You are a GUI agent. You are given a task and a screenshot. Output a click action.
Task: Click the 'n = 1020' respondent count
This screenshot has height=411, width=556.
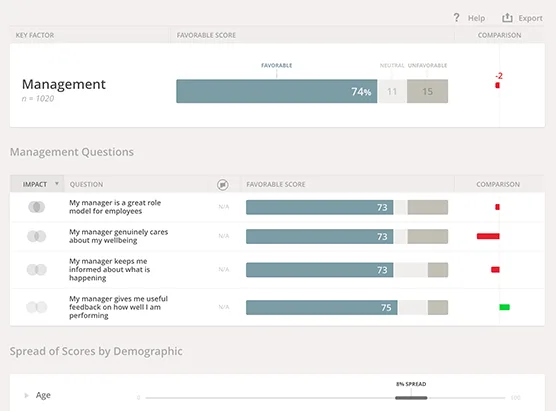tap(38, 99)
